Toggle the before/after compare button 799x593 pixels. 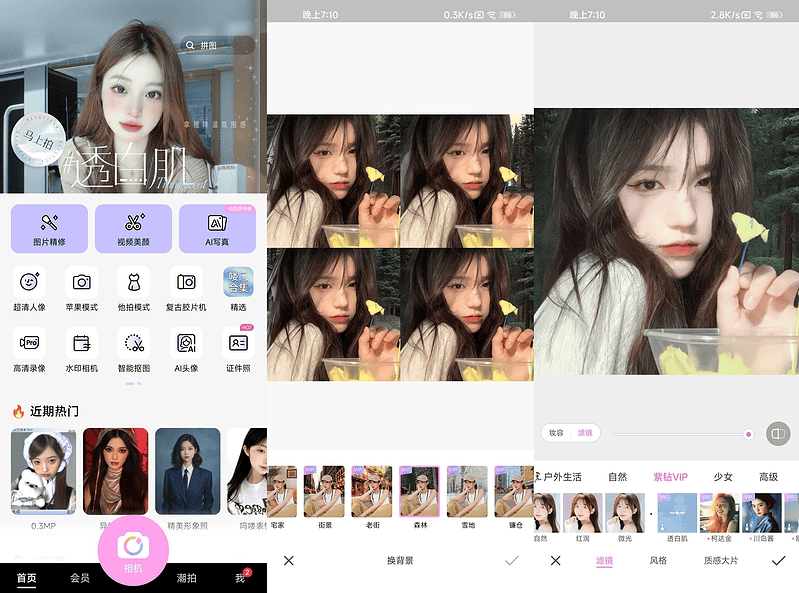tap(777, 433)
